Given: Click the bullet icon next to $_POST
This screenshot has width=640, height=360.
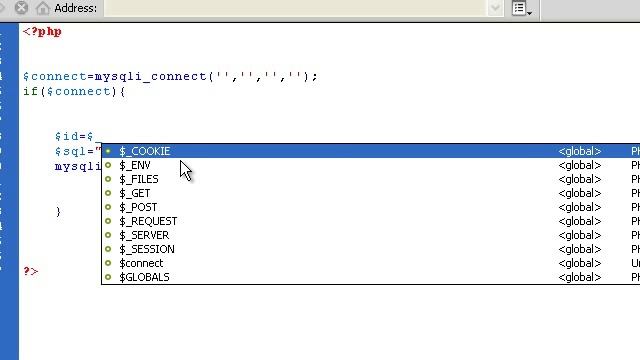Looking at the screenshot, I should (108, 207).
